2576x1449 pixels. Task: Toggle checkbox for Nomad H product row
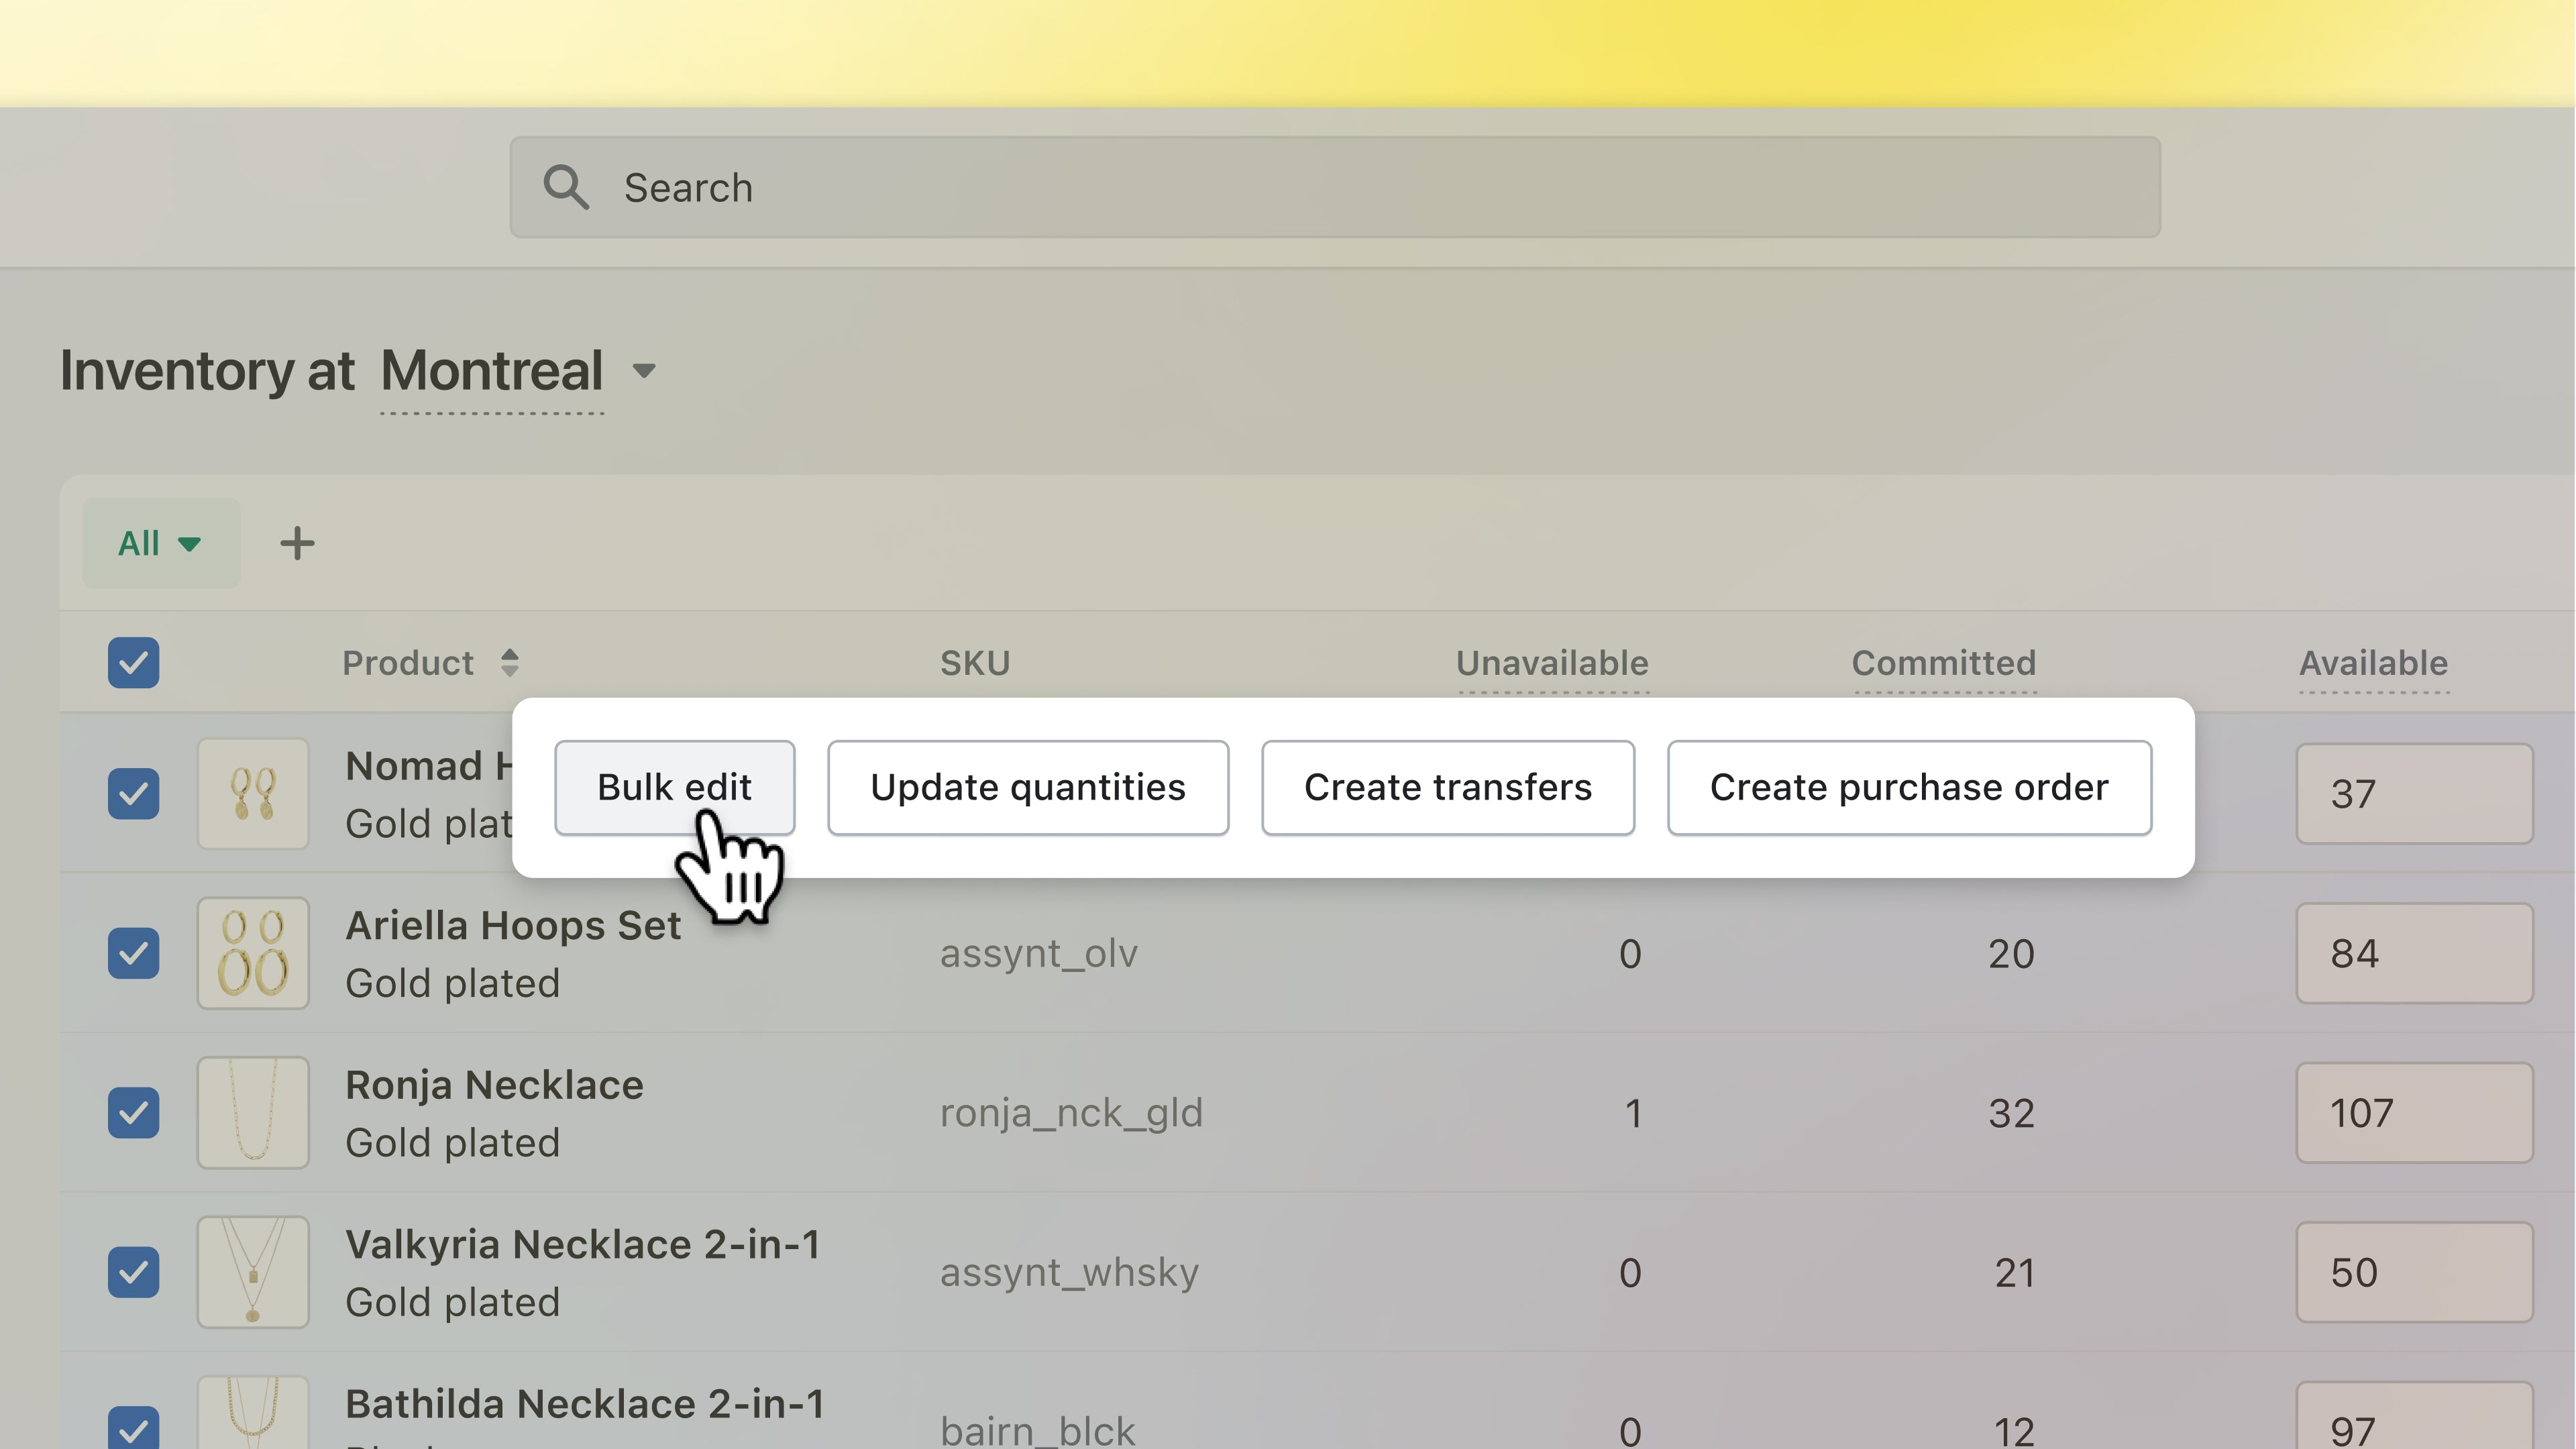point(133,794)
